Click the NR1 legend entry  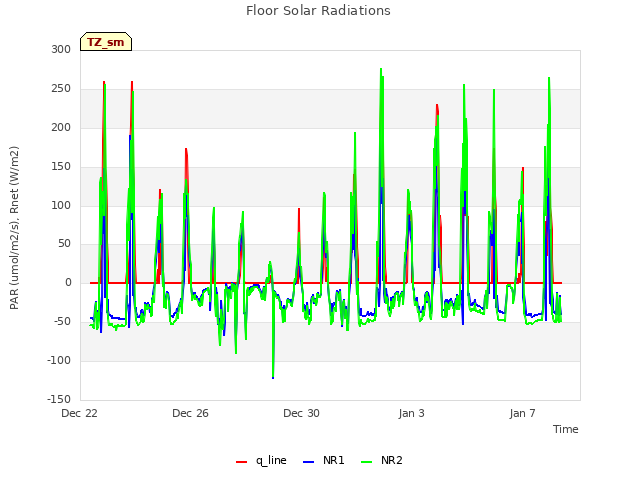pos(324,460)
